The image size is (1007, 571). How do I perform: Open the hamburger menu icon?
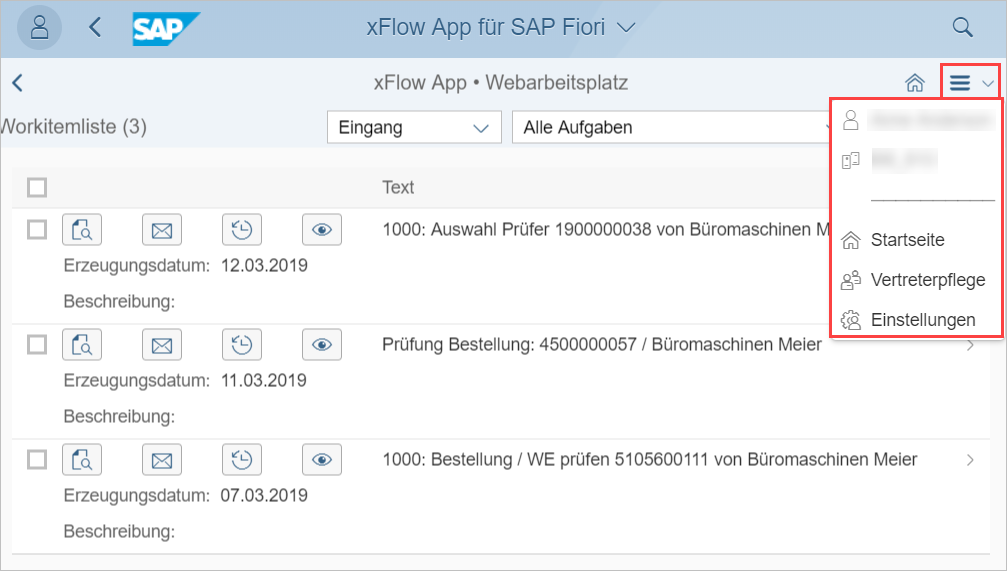click(960, 83)
